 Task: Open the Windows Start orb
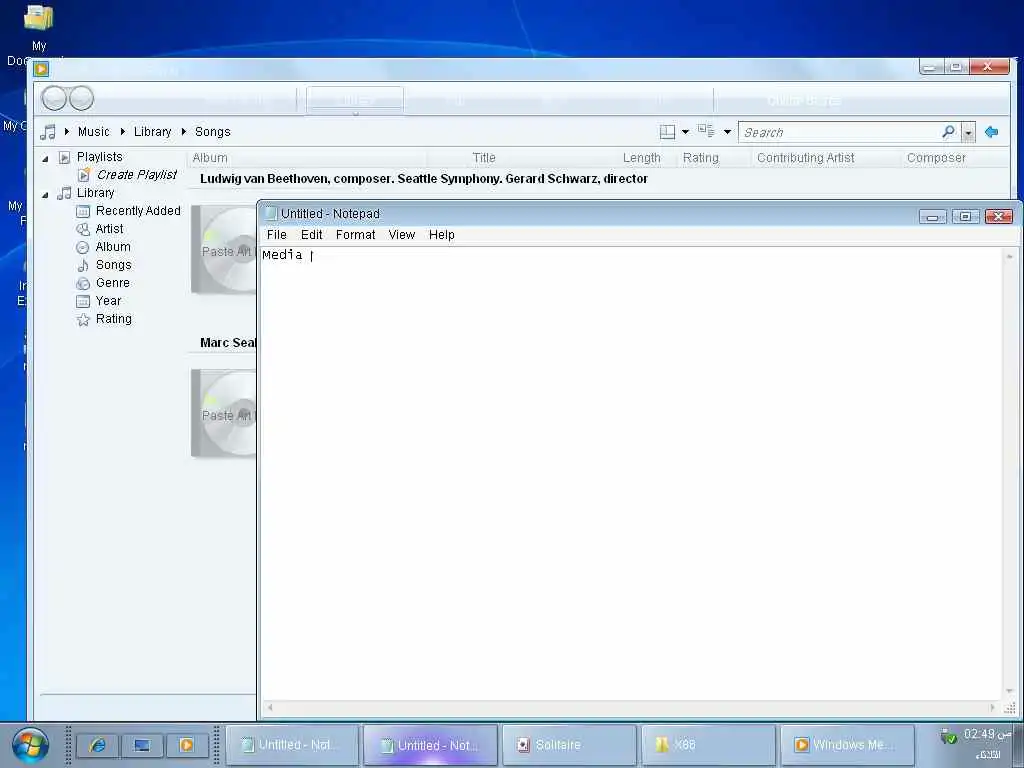coord(30,744)
